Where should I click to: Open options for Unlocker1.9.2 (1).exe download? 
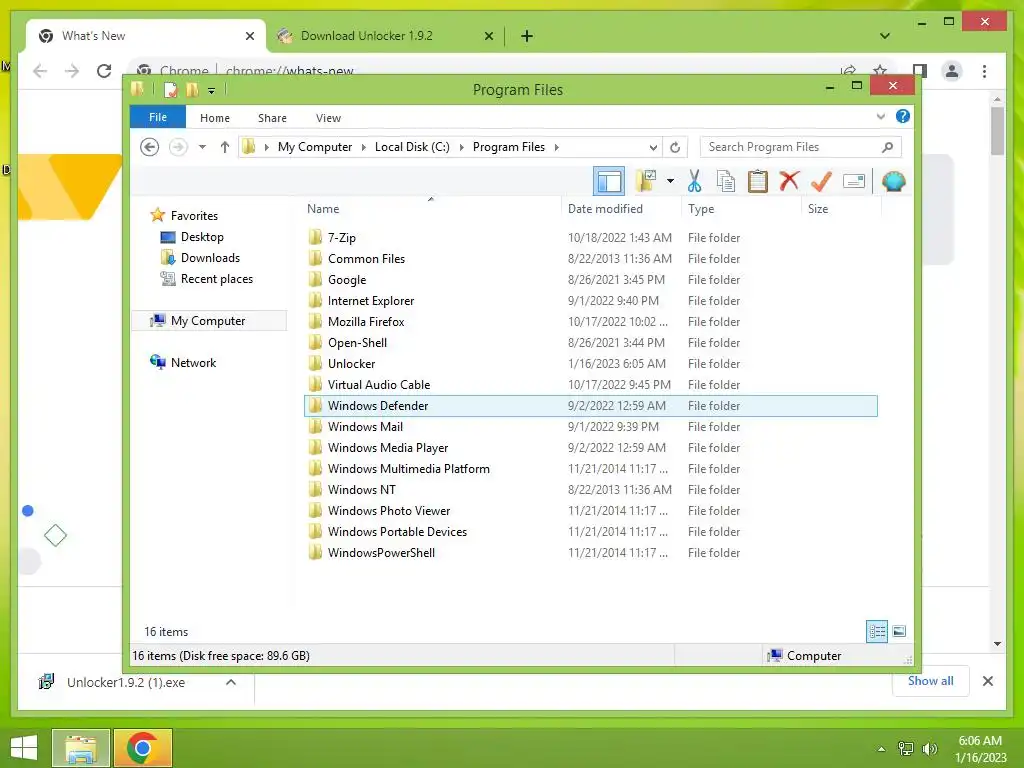231,682
